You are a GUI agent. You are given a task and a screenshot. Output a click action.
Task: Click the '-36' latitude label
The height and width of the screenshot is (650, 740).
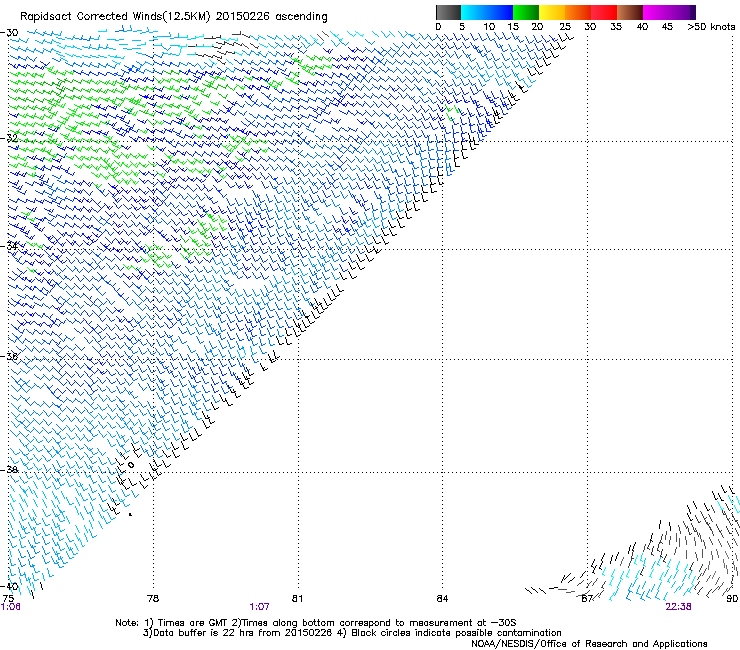pos(9,356)
